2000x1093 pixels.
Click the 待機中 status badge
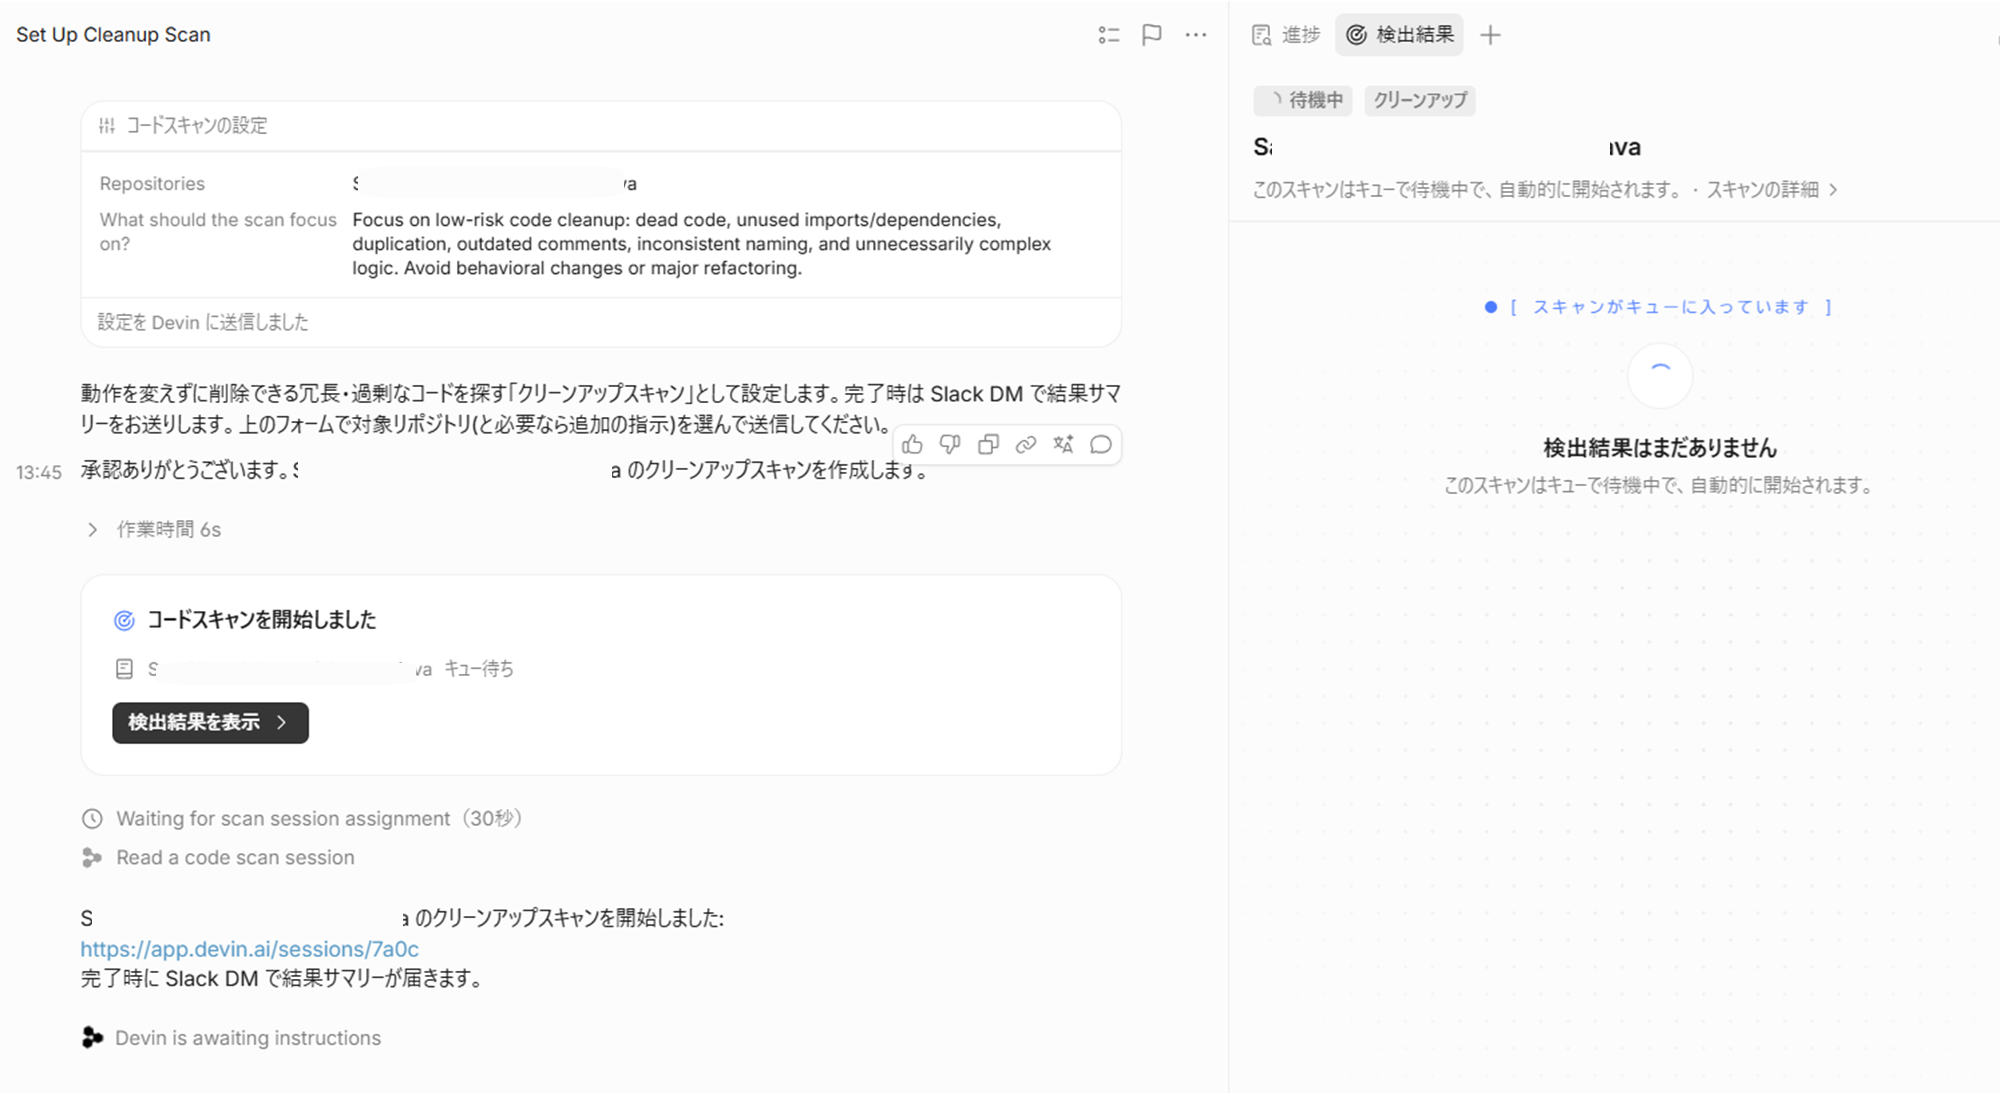tap(1303, 100)
